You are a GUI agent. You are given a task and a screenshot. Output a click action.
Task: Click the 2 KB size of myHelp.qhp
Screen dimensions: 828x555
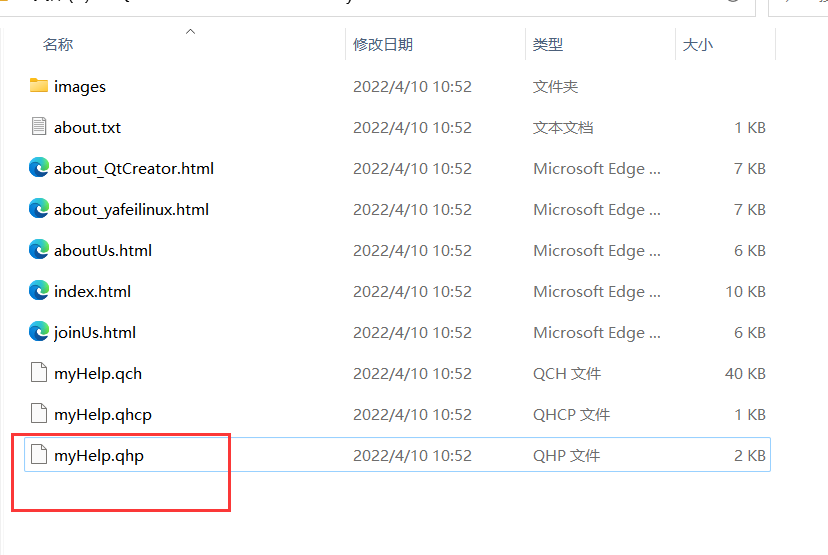point(750,455)
